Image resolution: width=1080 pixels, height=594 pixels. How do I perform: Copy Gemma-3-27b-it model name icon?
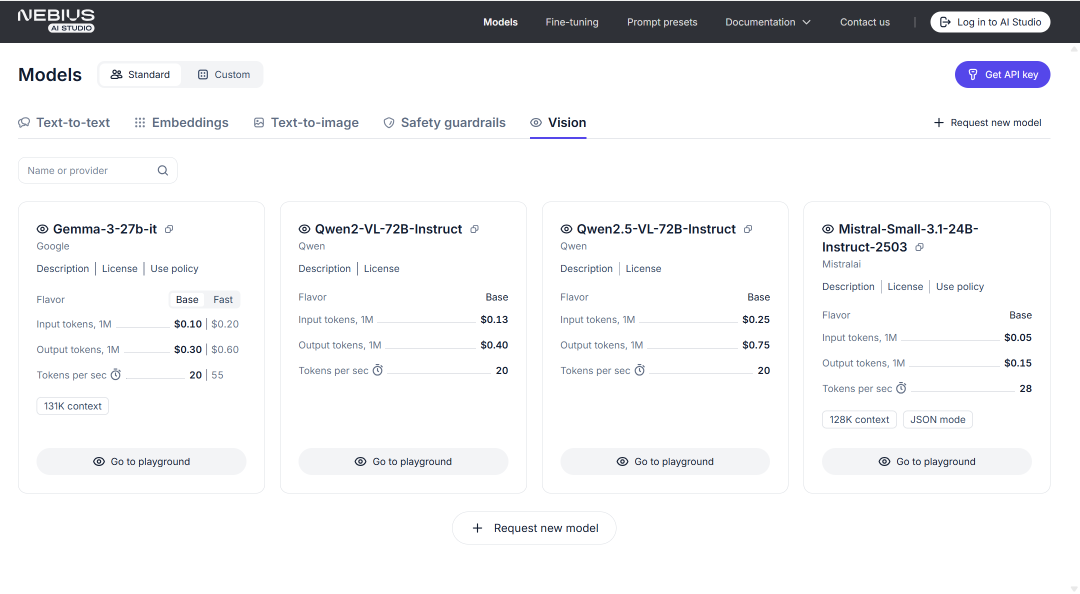pyautogui.click(x=169, y=229)
